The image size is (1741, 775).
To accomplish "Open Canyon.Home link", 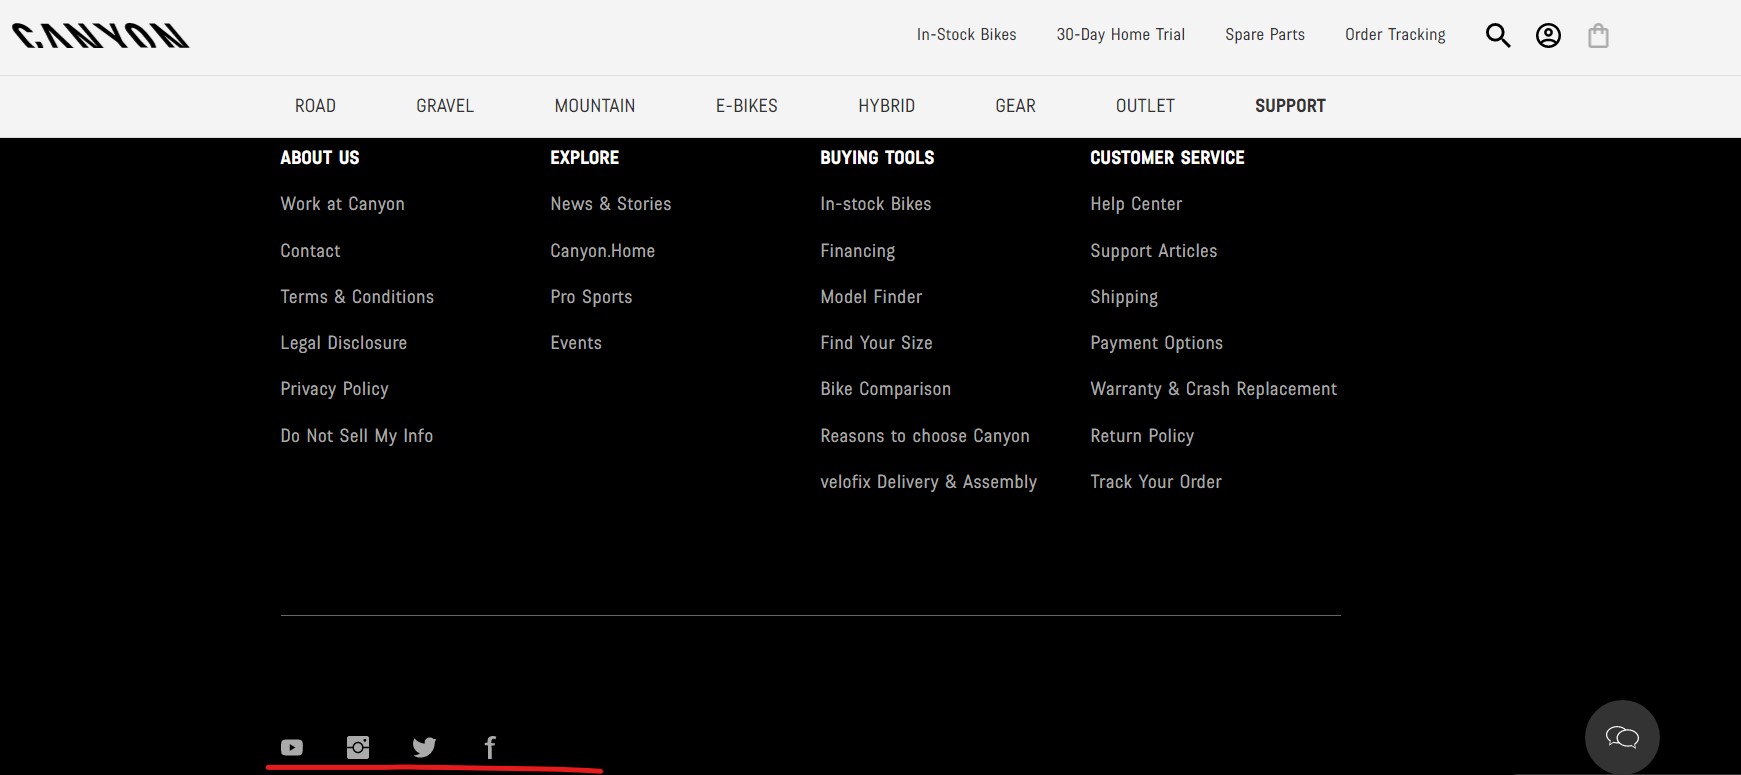I will click(602, 251).
